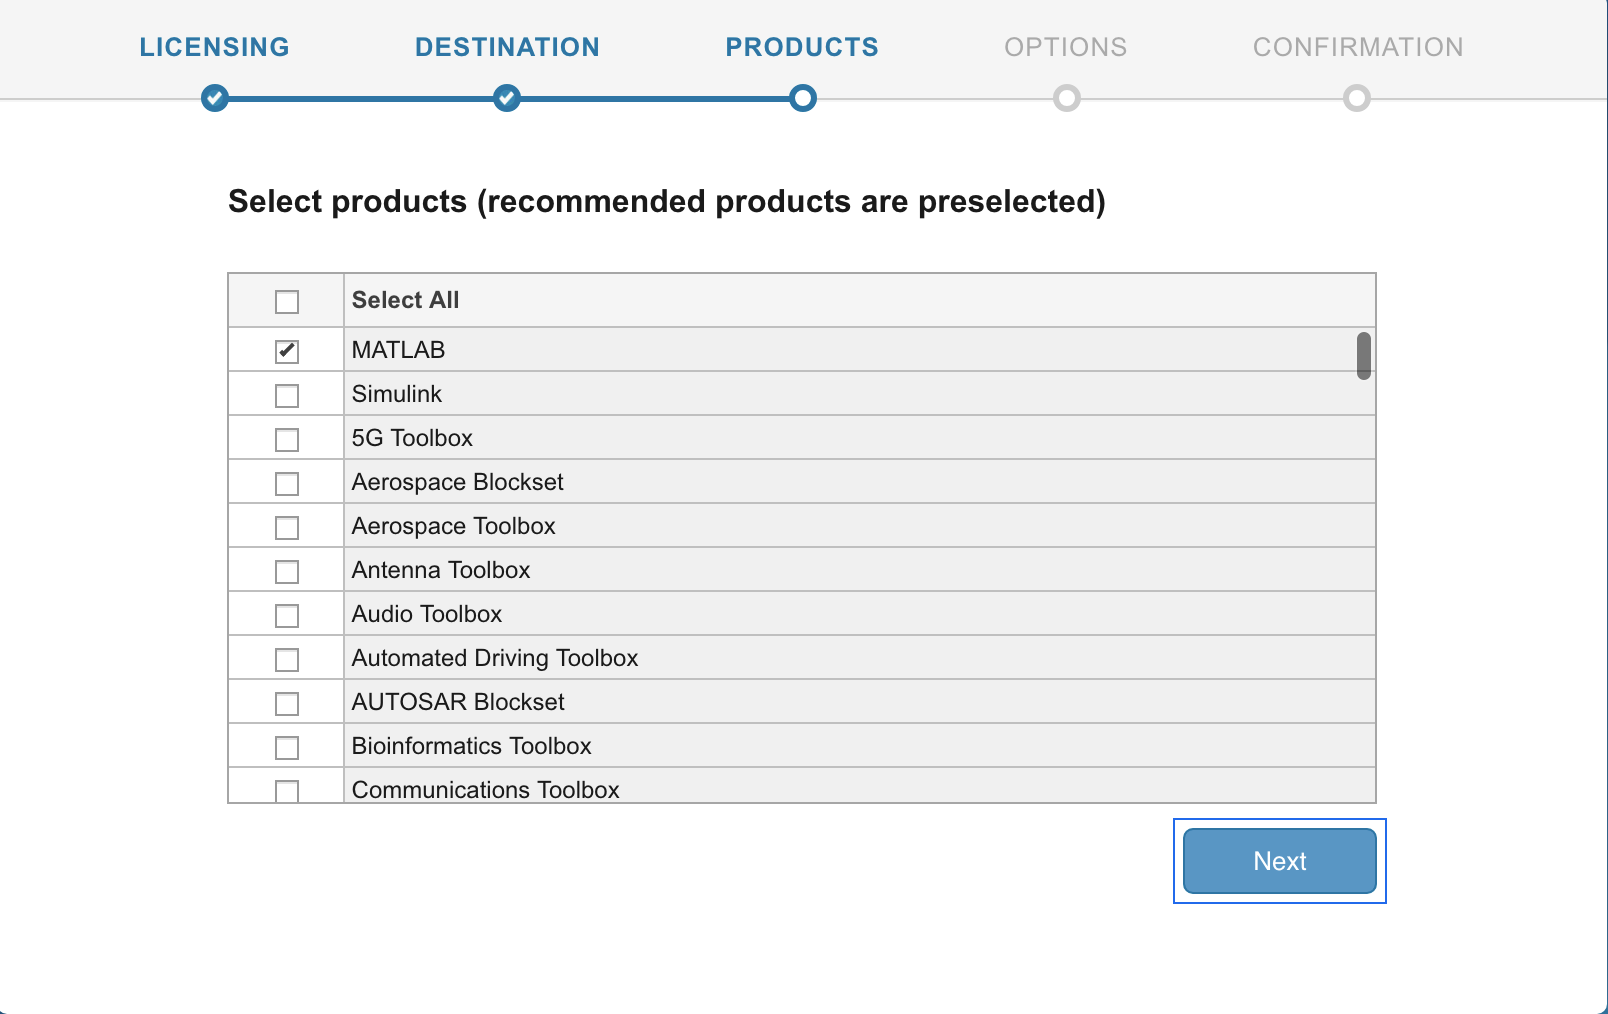Viewport: 1608px width, 1014px height.
Task: Click the Confirmation step circle marker
Action: pyautogui.click(x=1357, y=98)
